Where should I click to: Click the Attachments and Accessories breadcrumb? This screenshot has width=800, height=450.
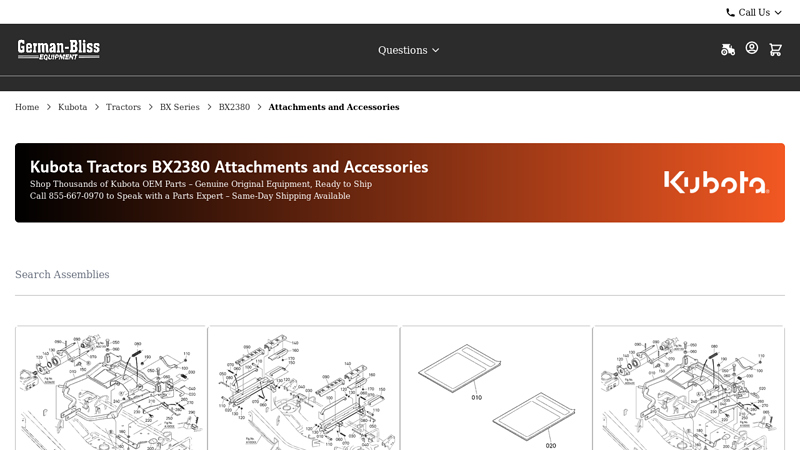334,107
